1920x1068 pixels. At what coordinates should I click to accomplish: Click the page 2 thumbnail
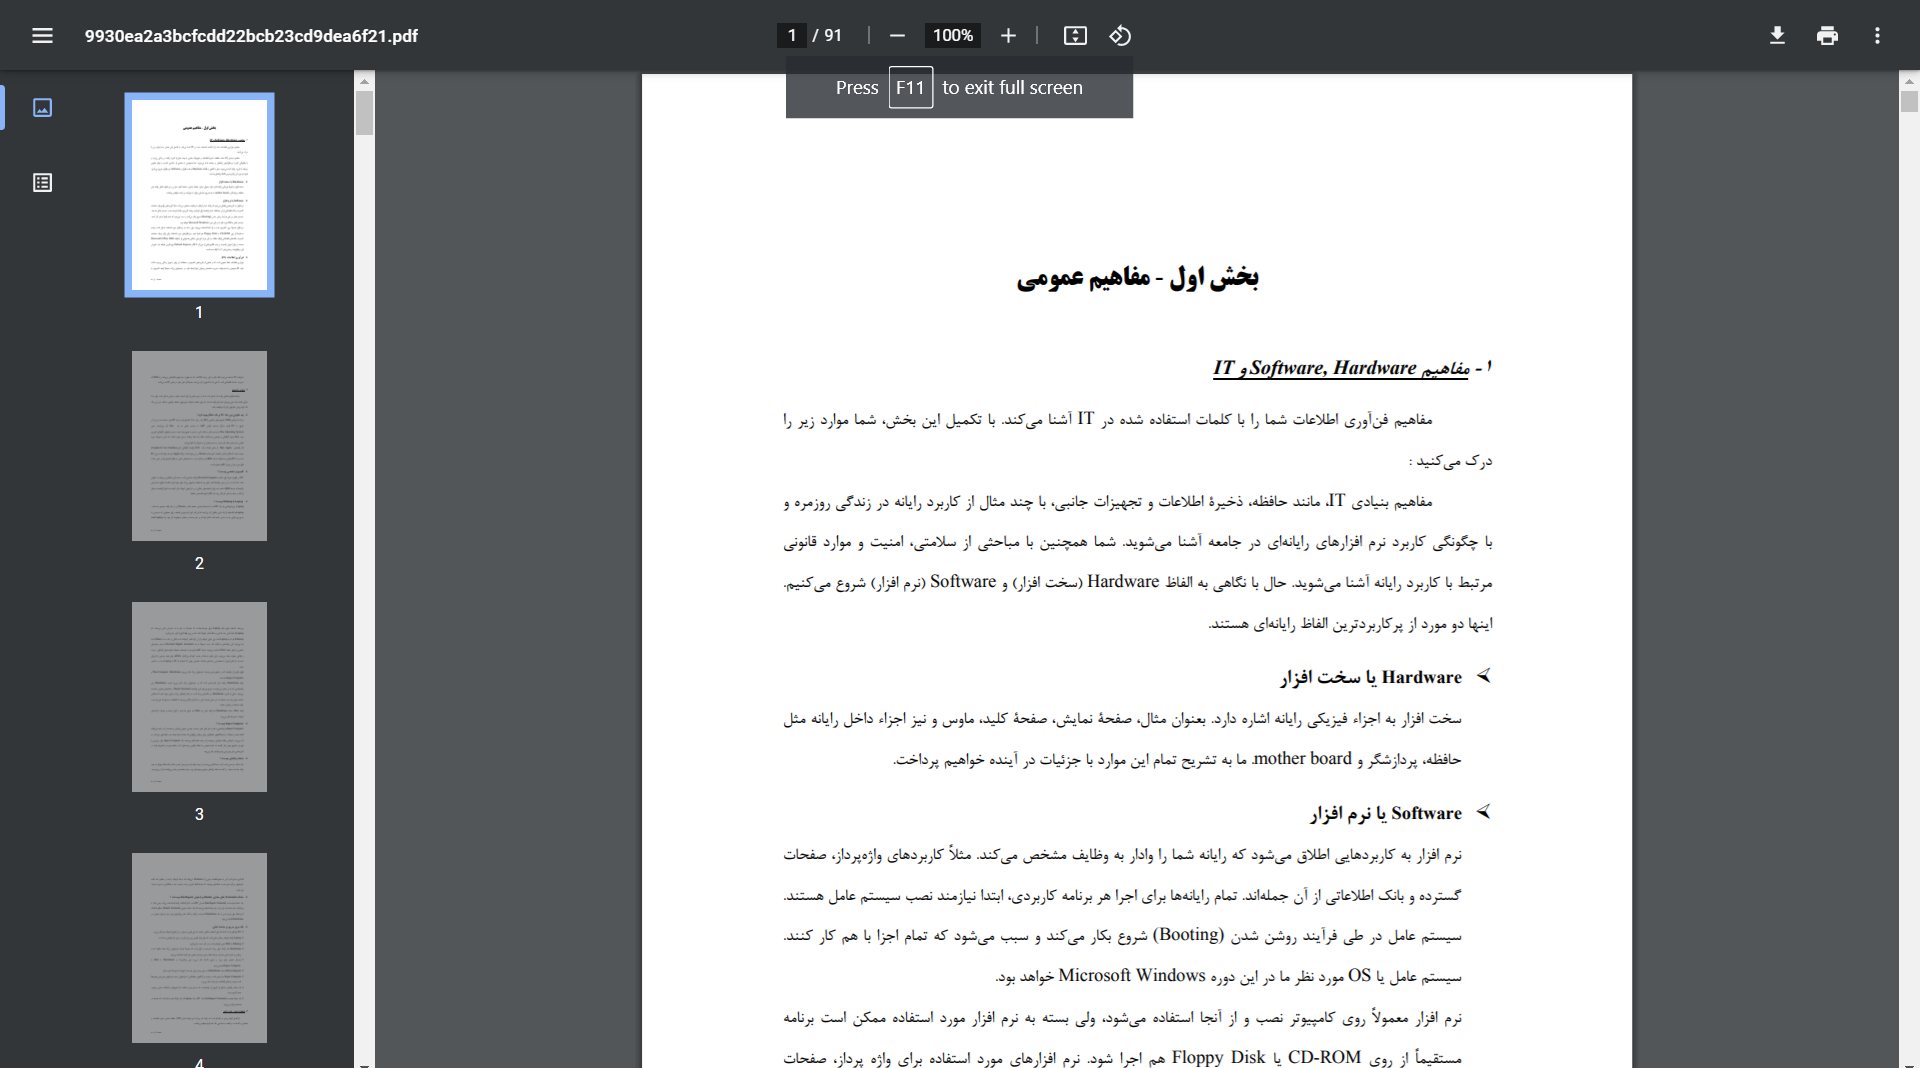click(198, 446)
